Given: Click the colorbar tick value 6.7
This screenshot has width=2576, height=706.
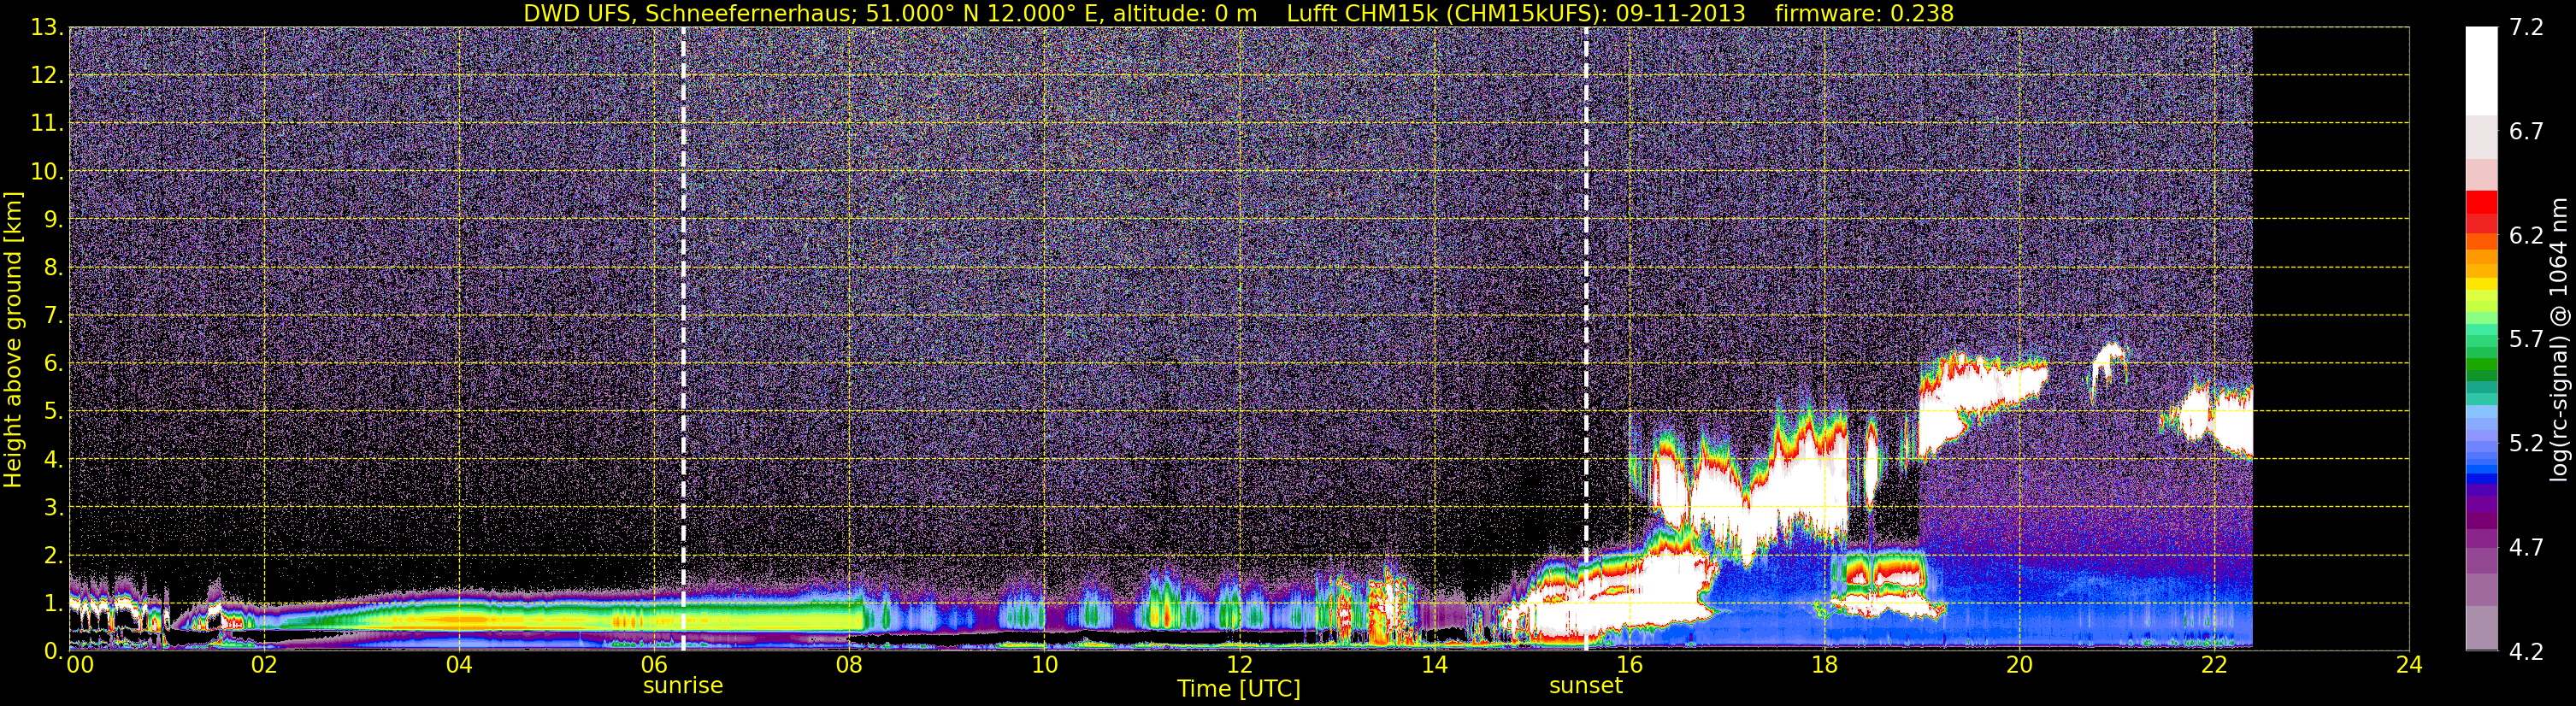Looking at the screenshot, I should click(2526, 132).
